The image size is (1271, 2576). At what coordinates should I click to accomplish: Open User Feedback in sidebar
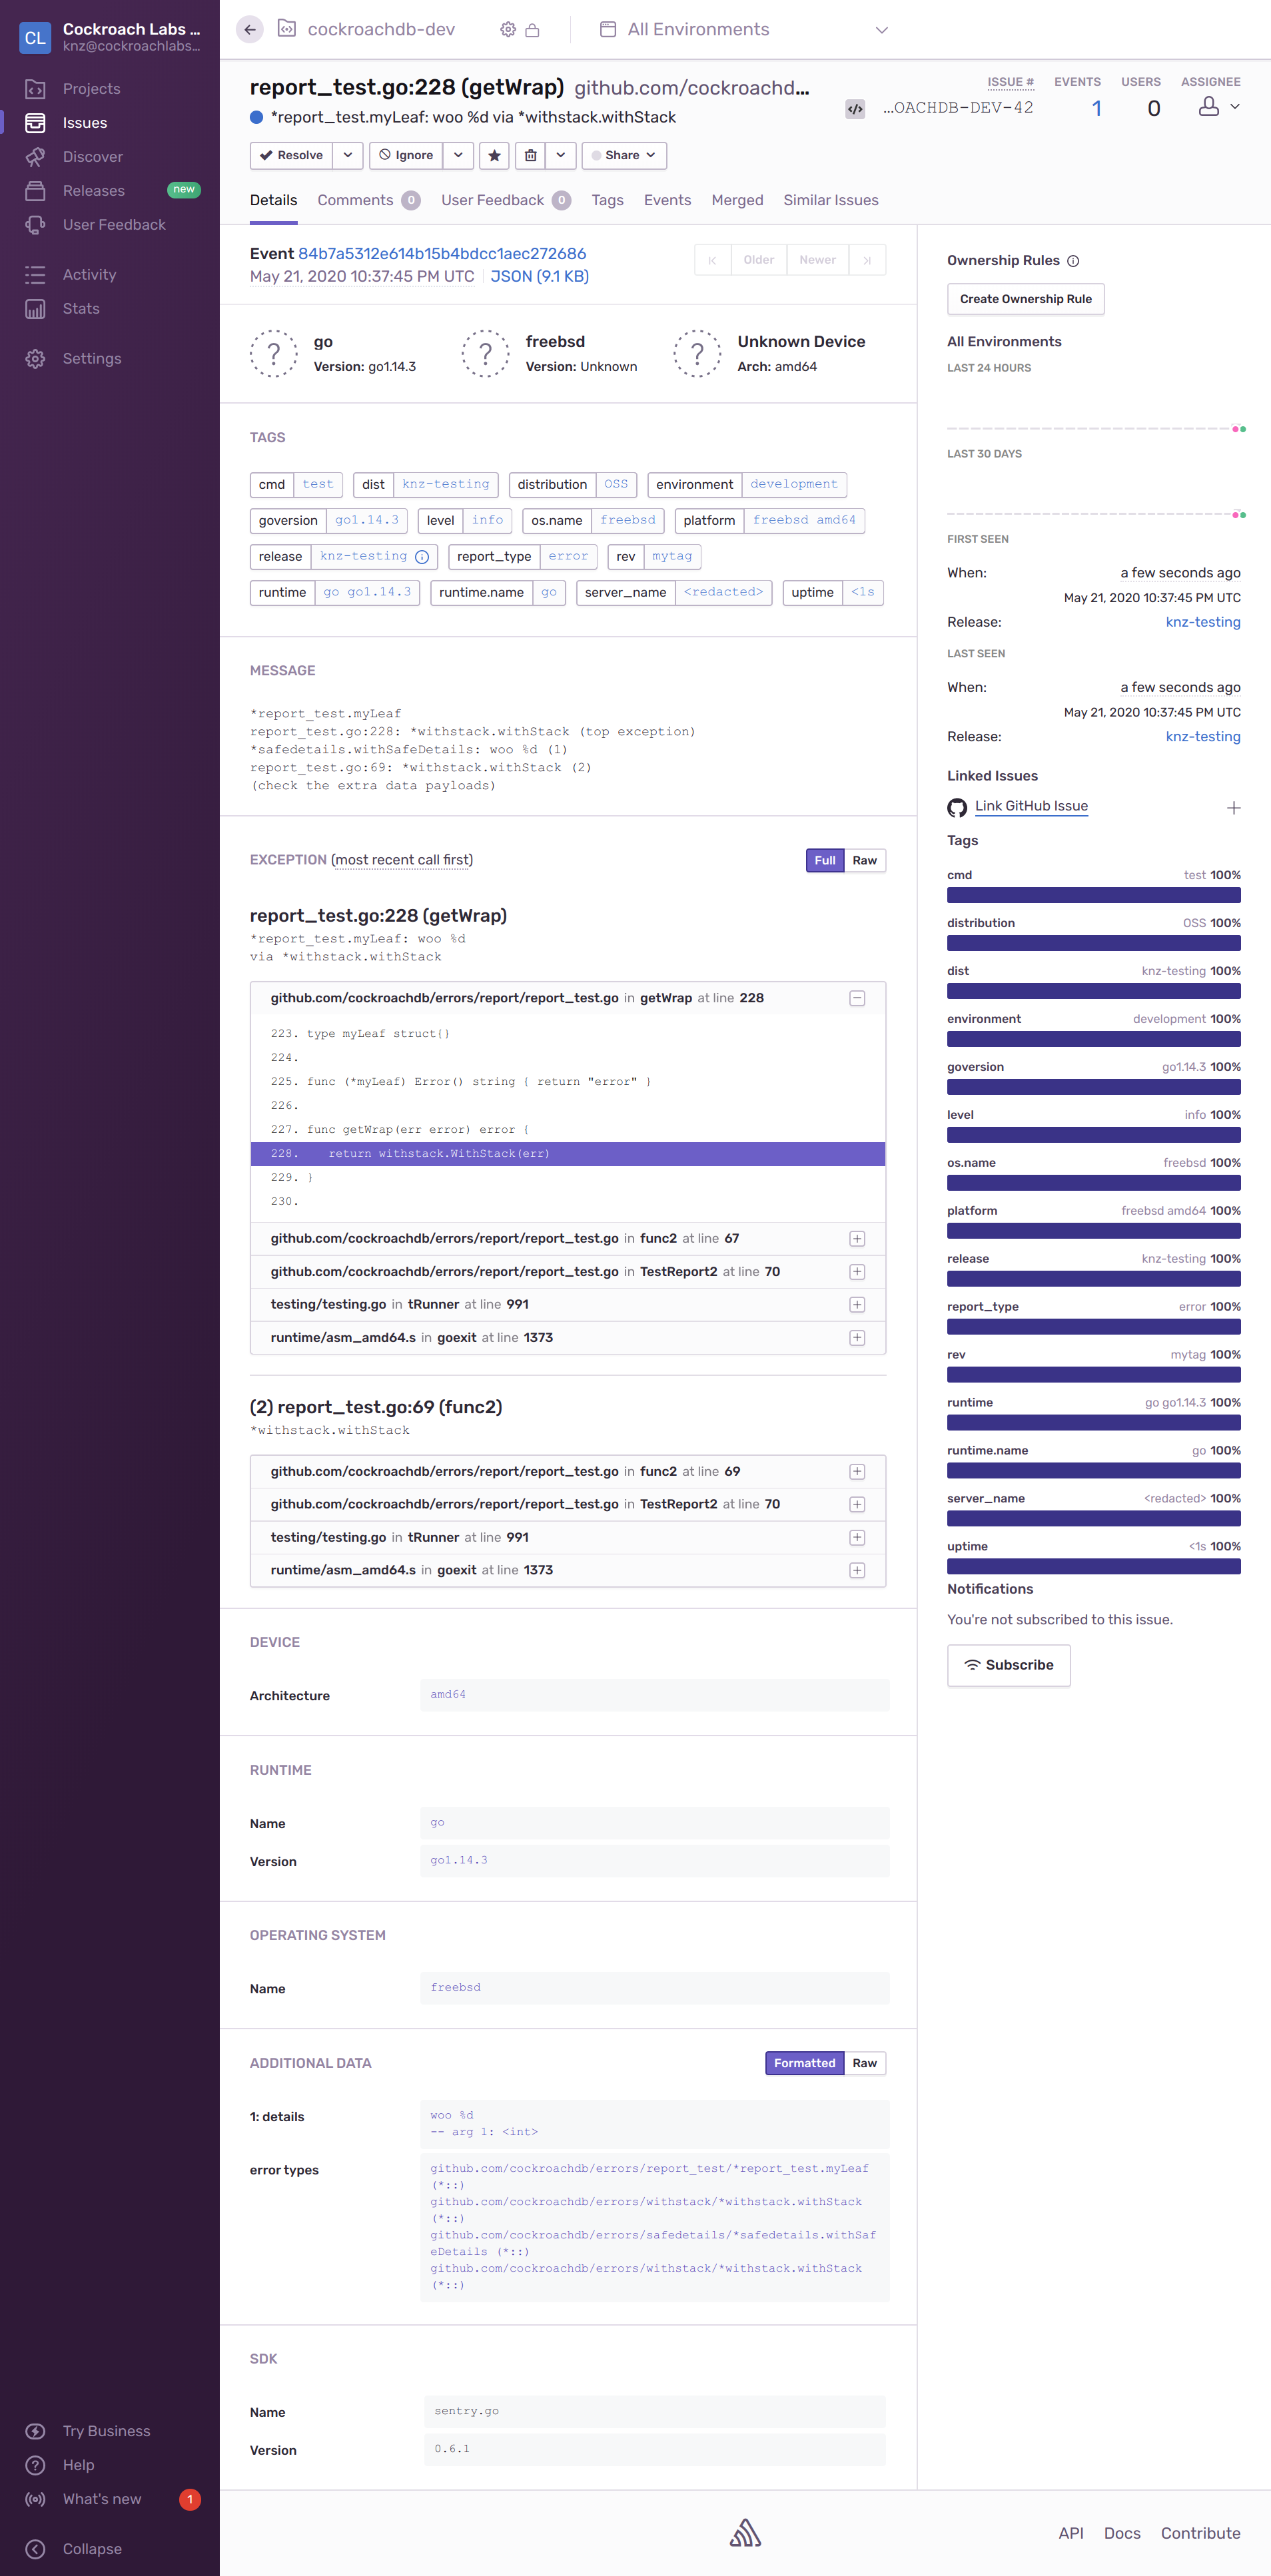114,225
